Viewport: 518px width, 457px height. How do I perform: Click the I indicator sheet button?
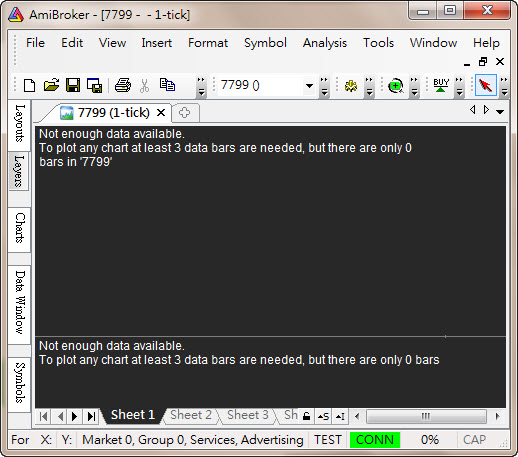pyautogui.click(x=340, y=416)
